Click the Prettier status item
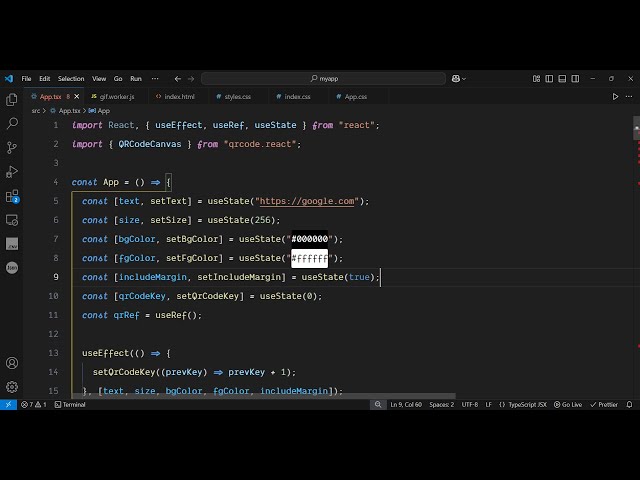This screenshot has height=480, width=640. tap(604, 404)
